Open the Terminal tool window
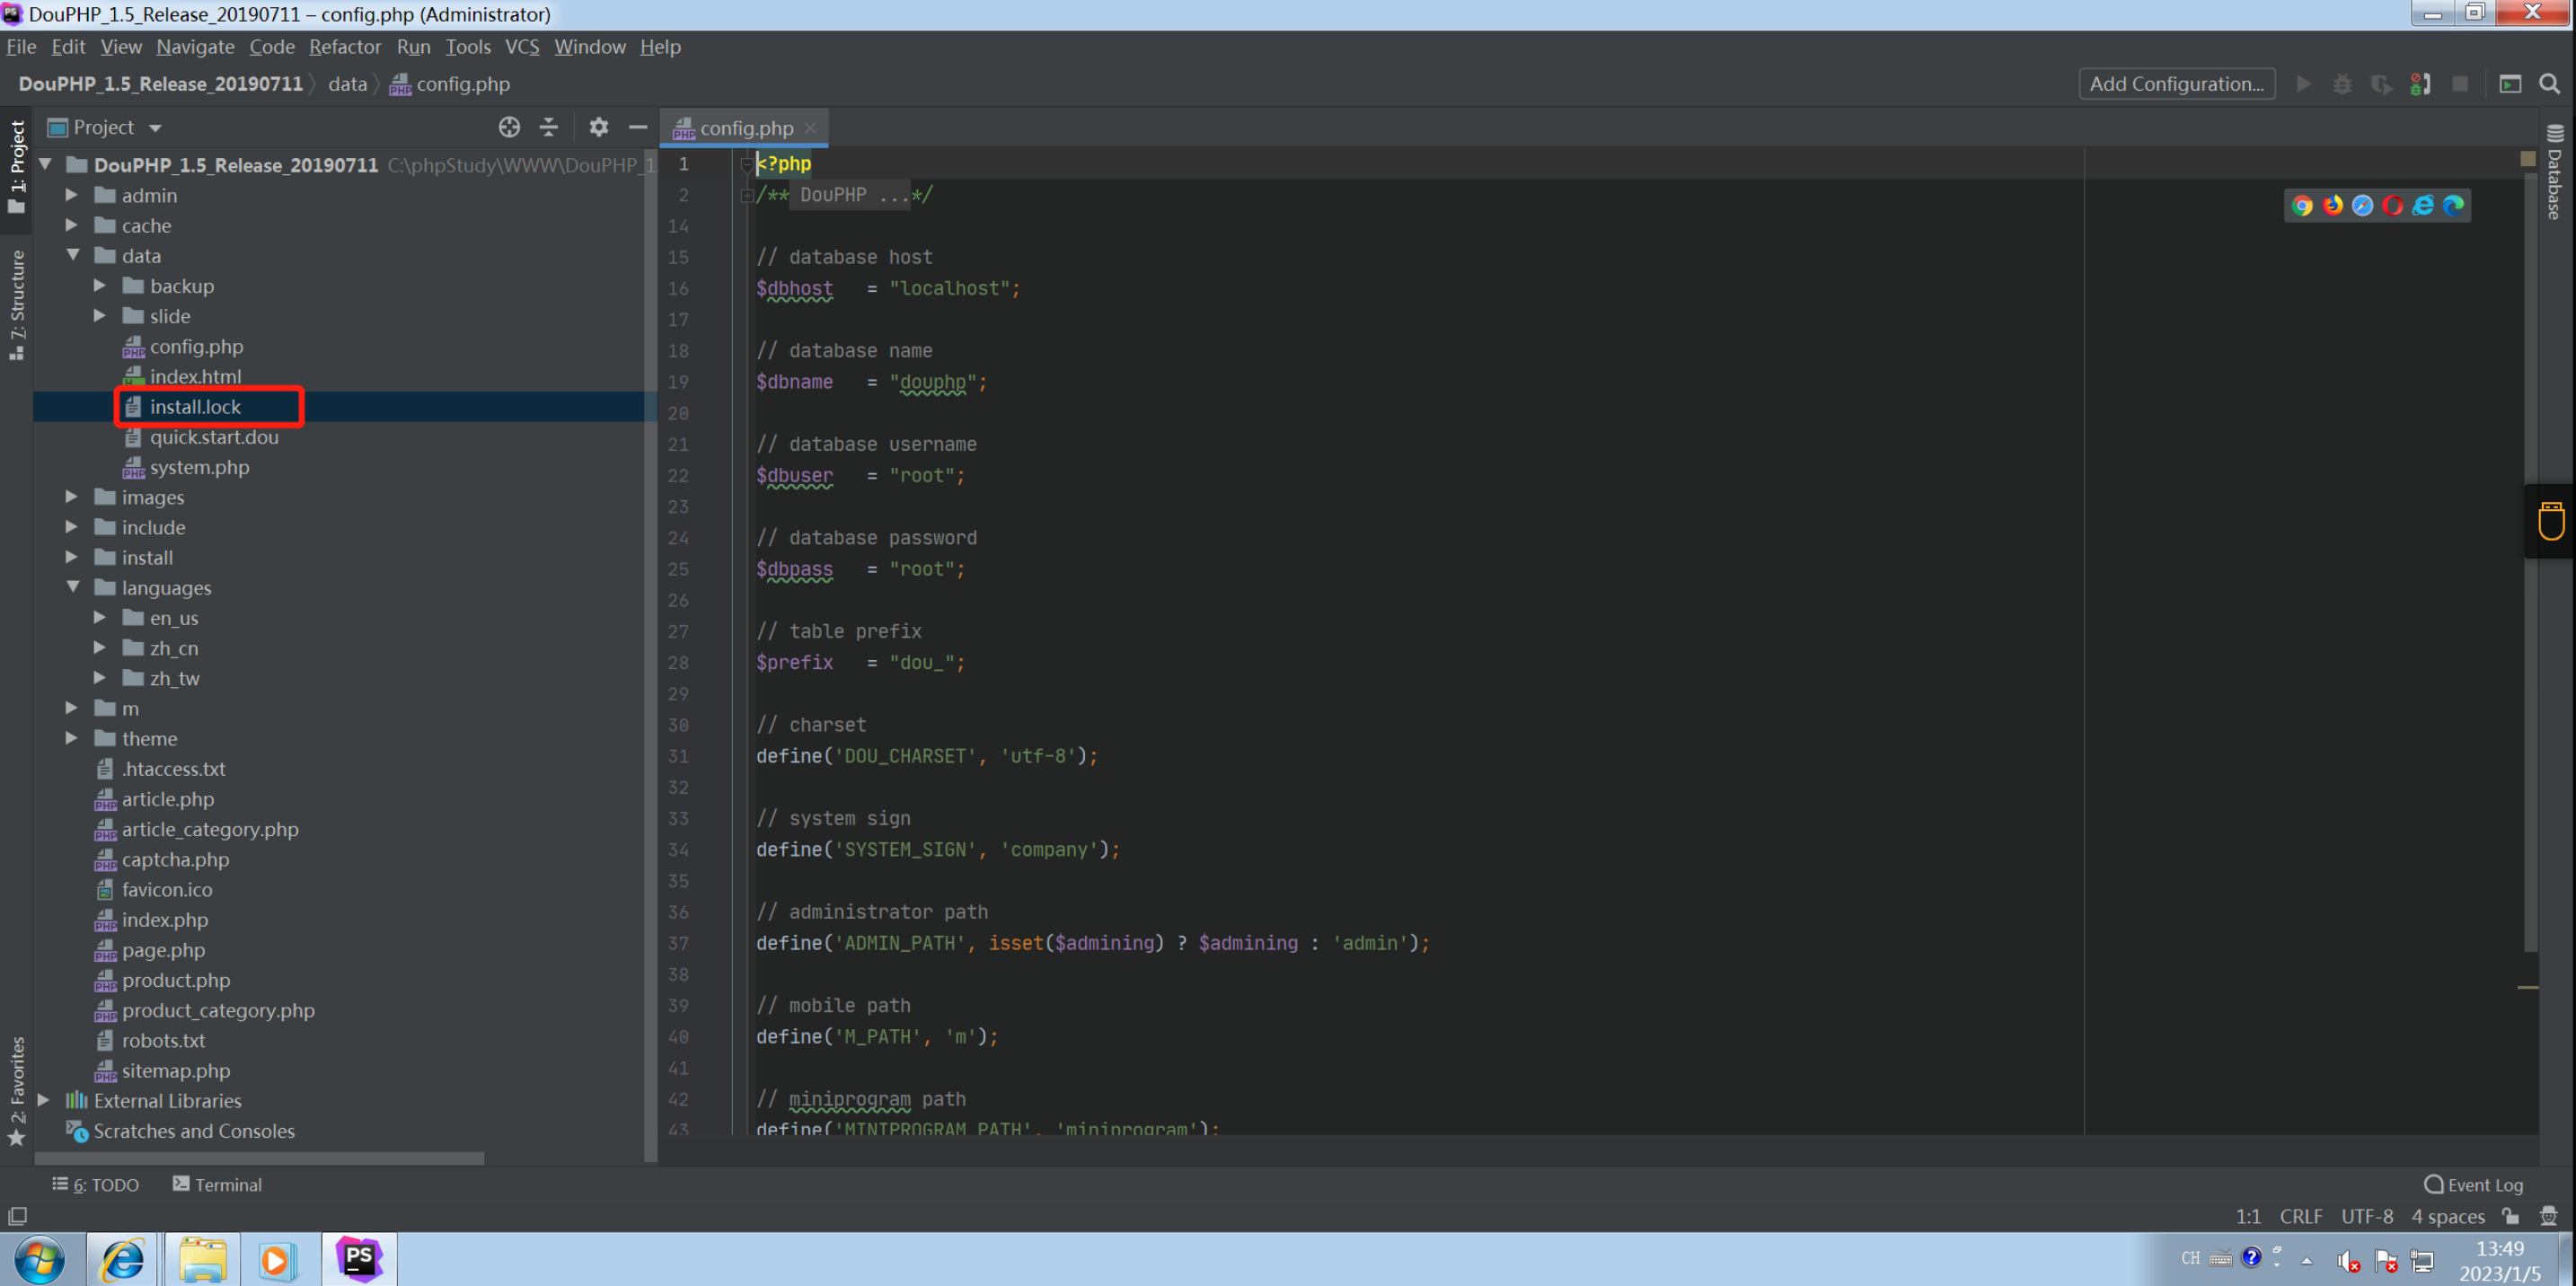Image resolution: width=2576 pixels, height=1286 pixels. tap(217, 1184)
